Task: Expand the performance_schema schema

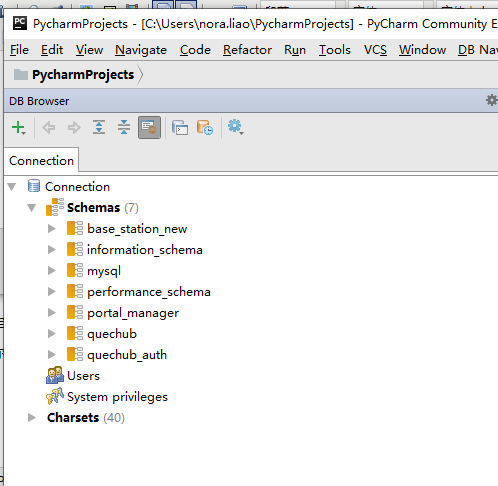Action: [52, 292]
